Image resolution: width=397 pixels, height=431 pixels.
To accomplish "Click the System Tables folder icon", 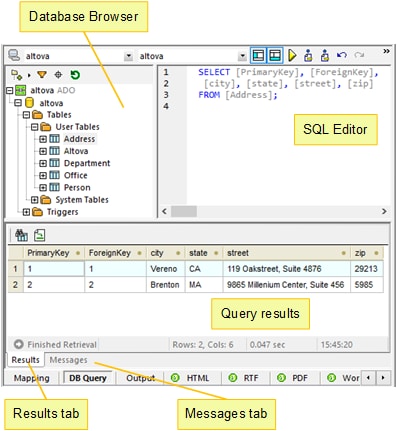I will tap(46, 200).
